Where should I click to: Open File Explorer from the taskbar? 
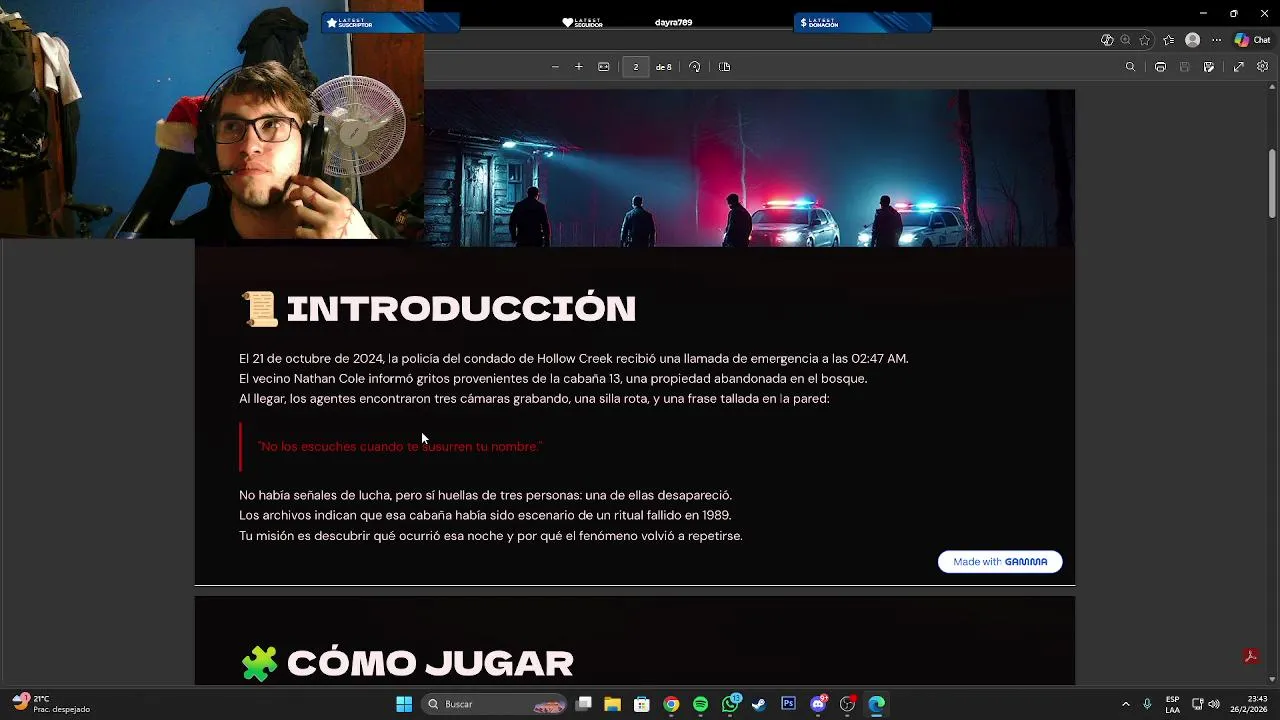[612, 704]
